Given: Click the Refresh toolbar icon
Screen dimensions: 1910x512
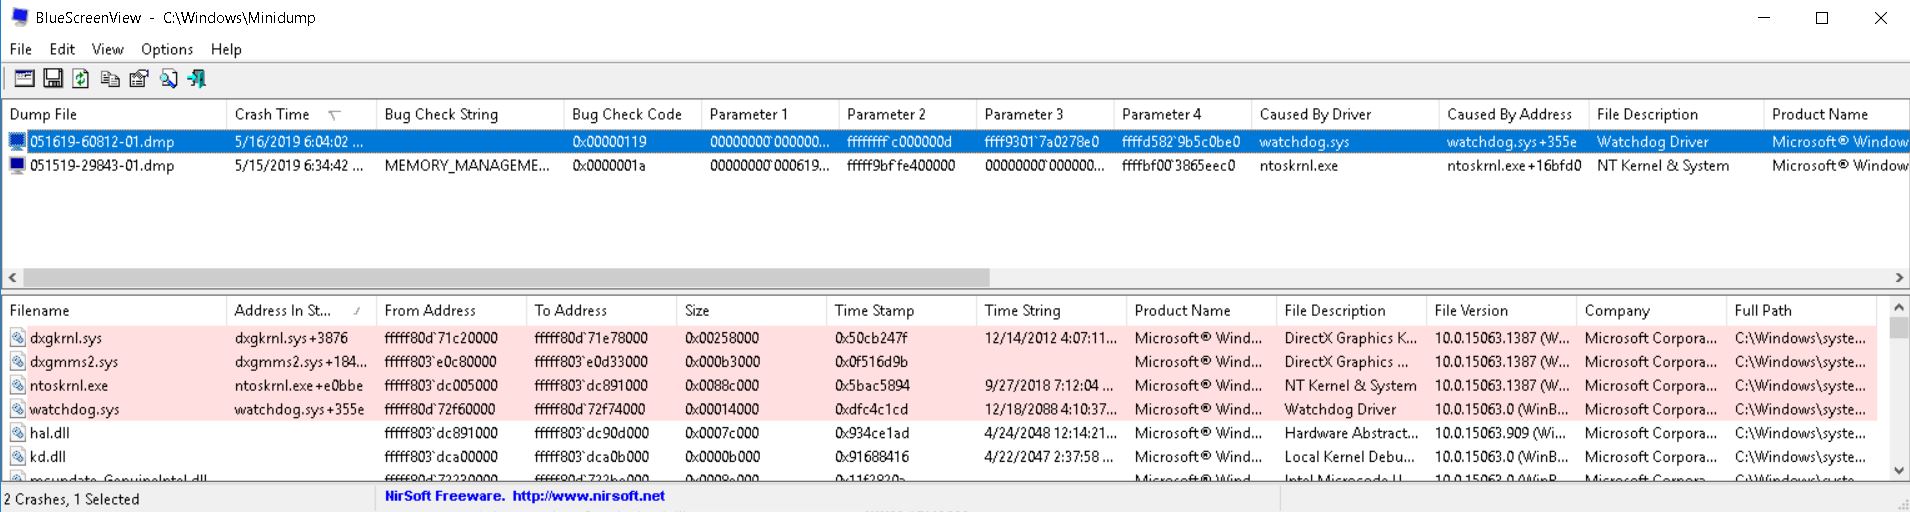Looking at the screenshot, I should [x=81, y=79].
